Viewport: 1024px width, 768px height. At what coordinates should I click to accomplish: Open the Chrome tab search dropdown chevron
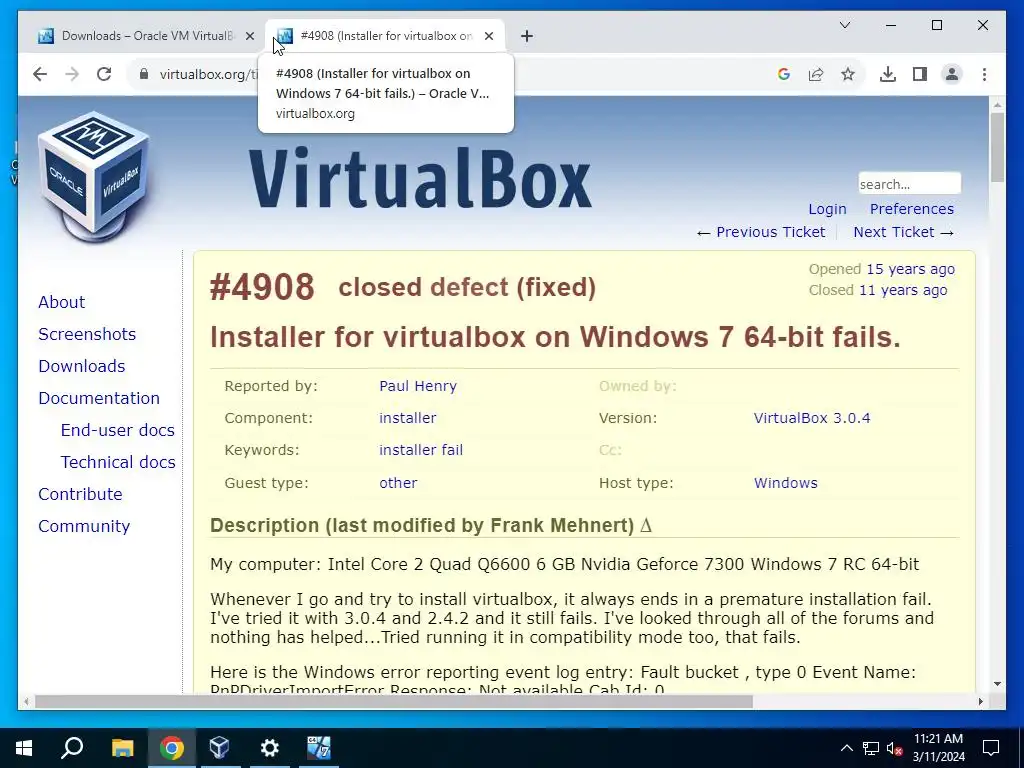click(x=844, y=25)
